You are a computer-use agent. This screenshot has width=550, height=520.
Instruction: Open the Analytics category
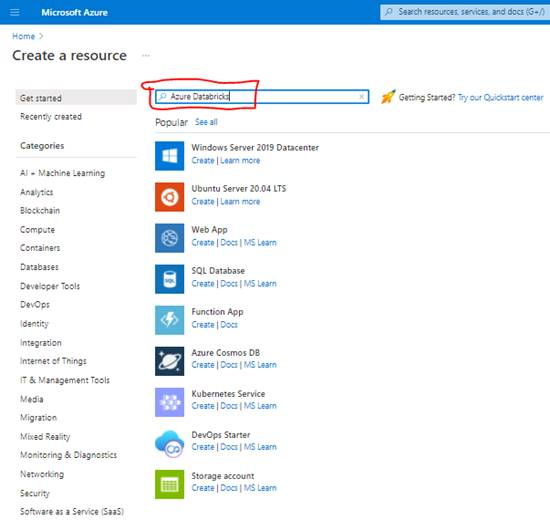(36, 192)
